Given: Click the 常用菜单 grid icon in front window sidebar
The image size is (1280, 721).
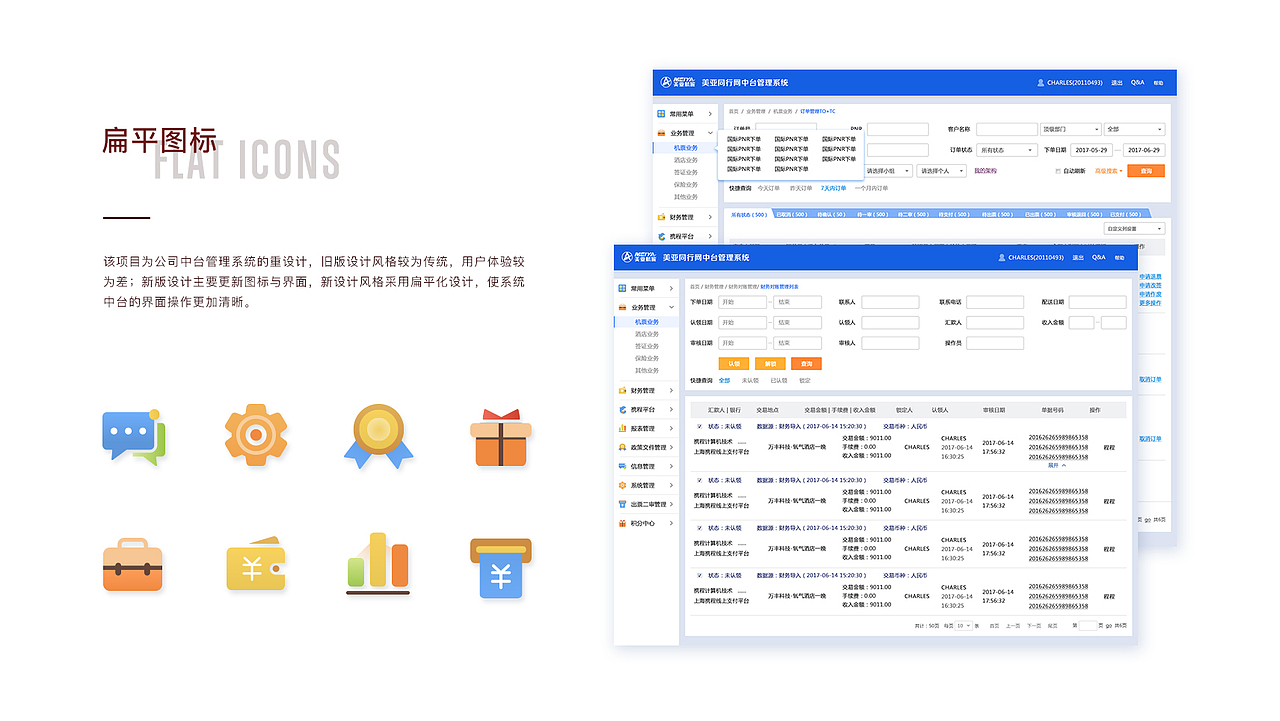Looking at the screenshot, I should point(623,288).
